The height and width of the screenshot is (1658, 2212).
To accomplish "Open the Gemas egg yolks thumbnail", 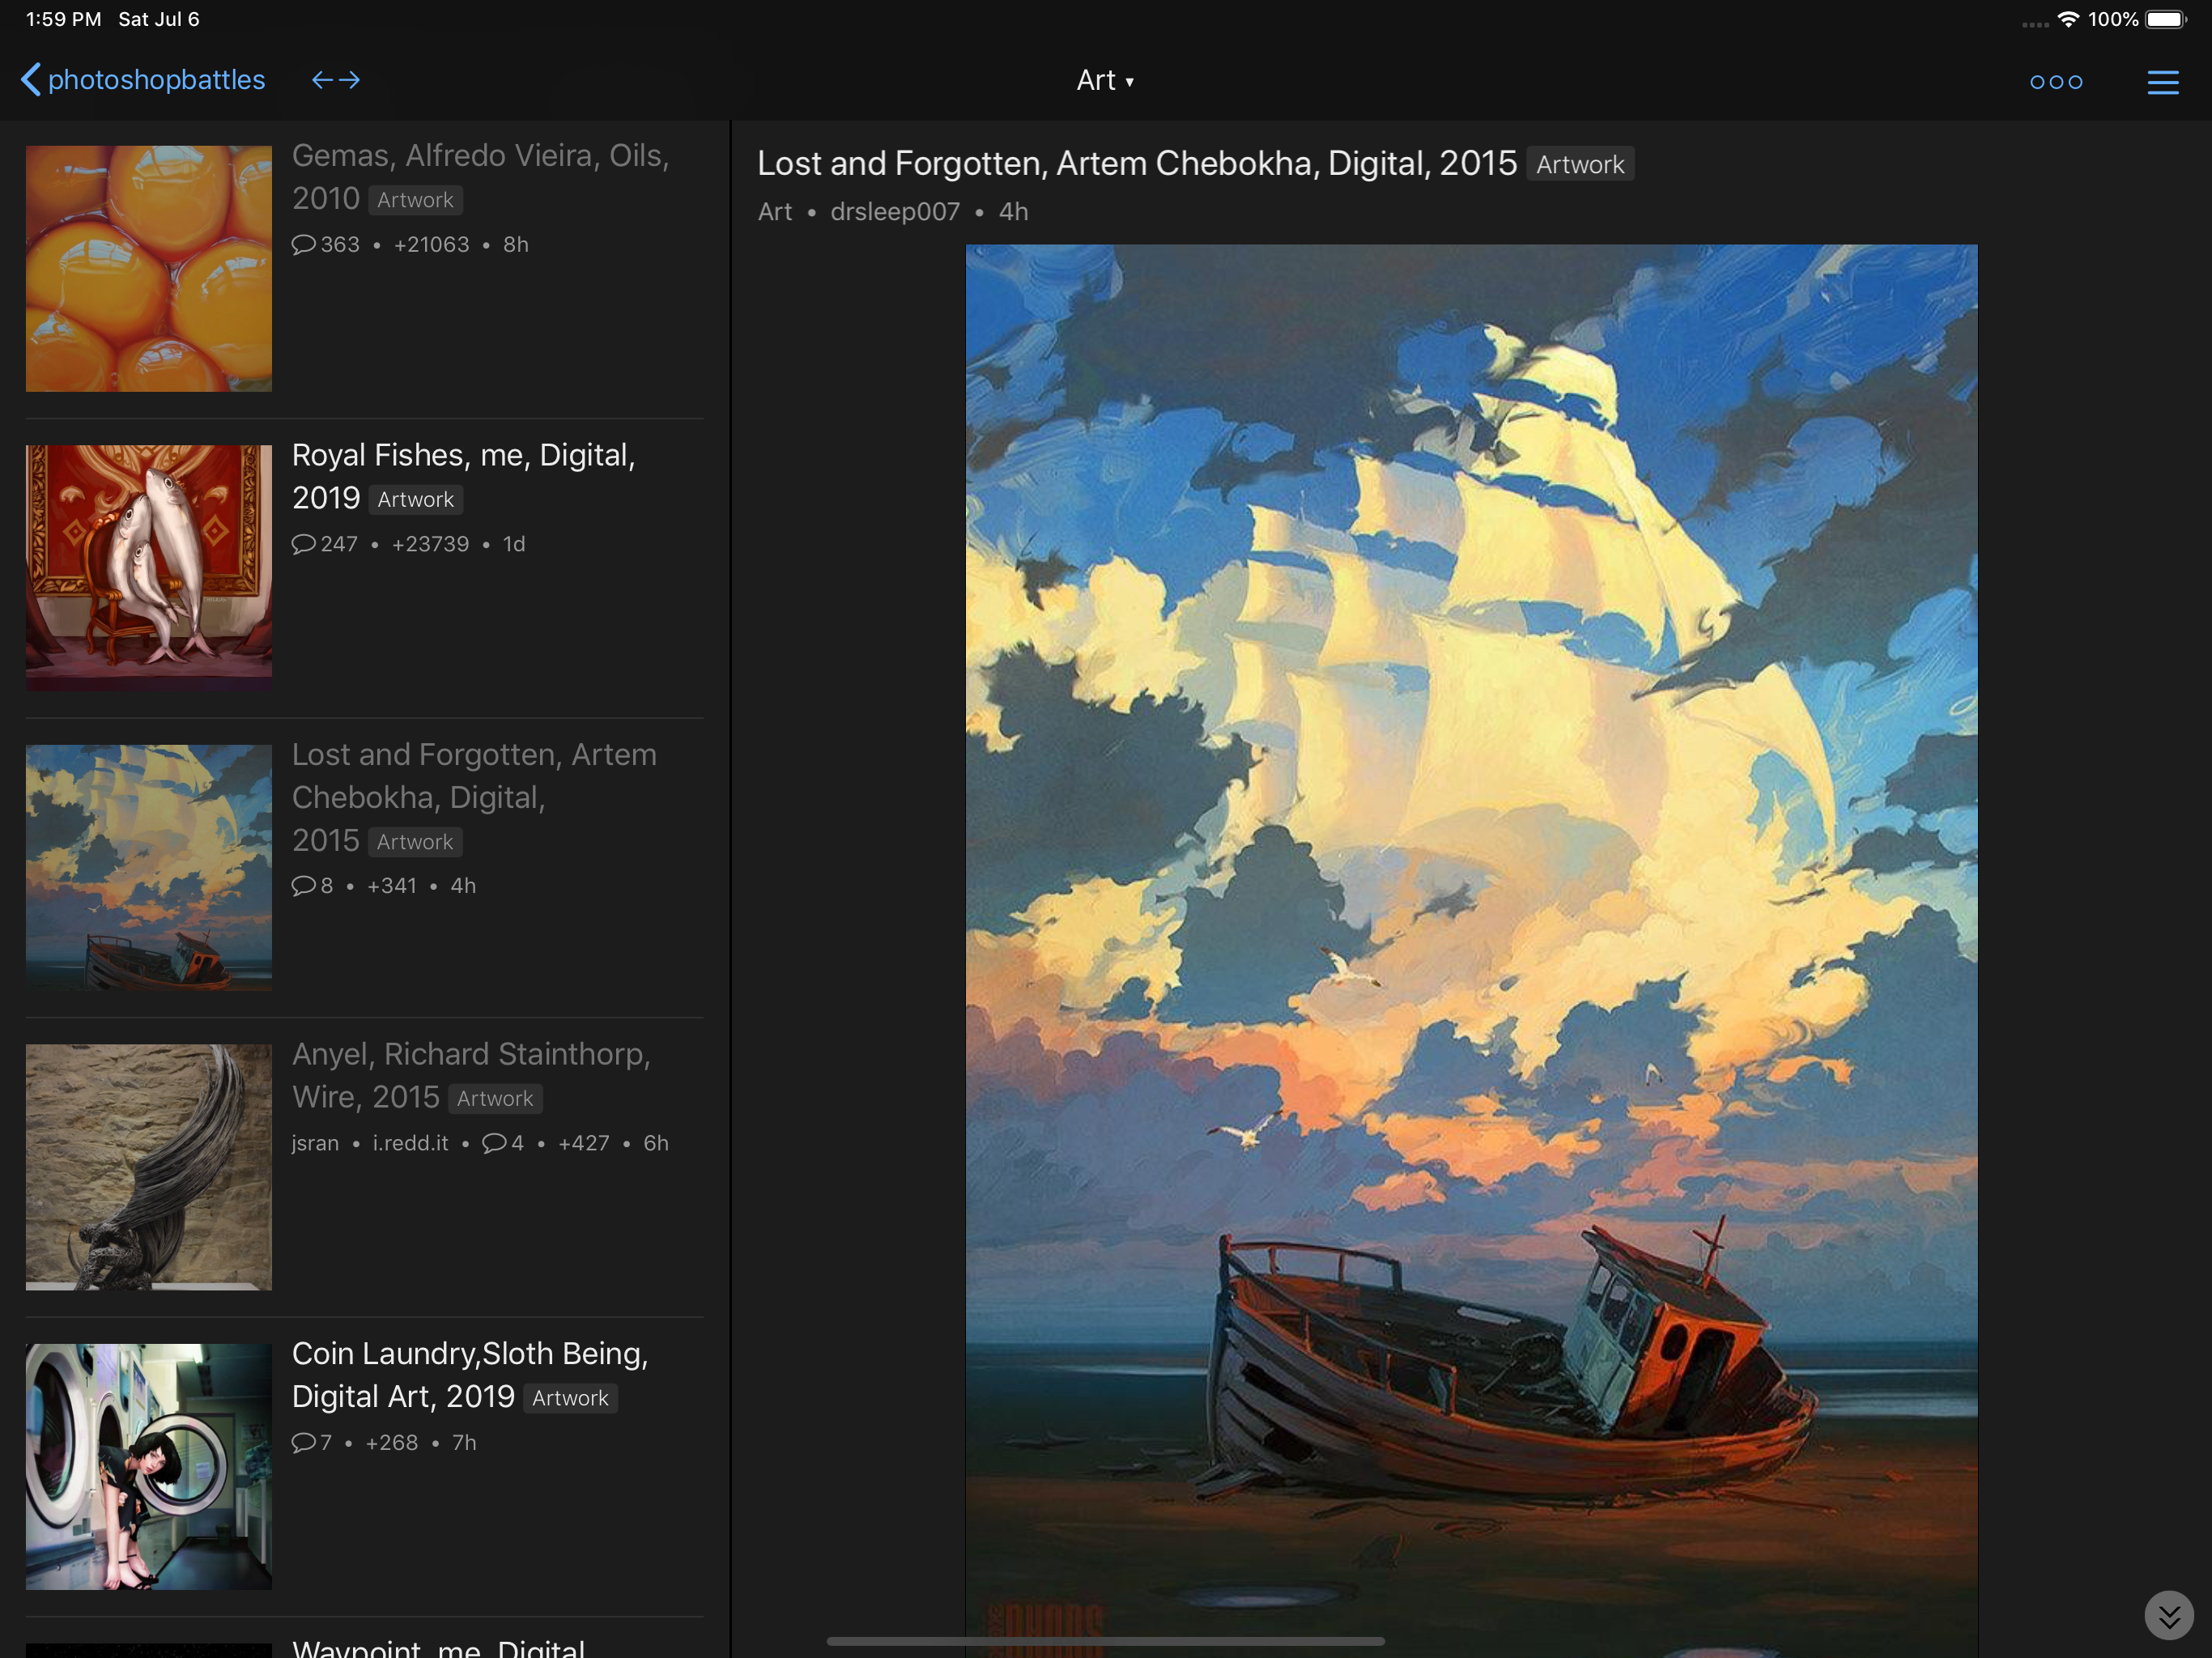I will [x=149, y=268].
